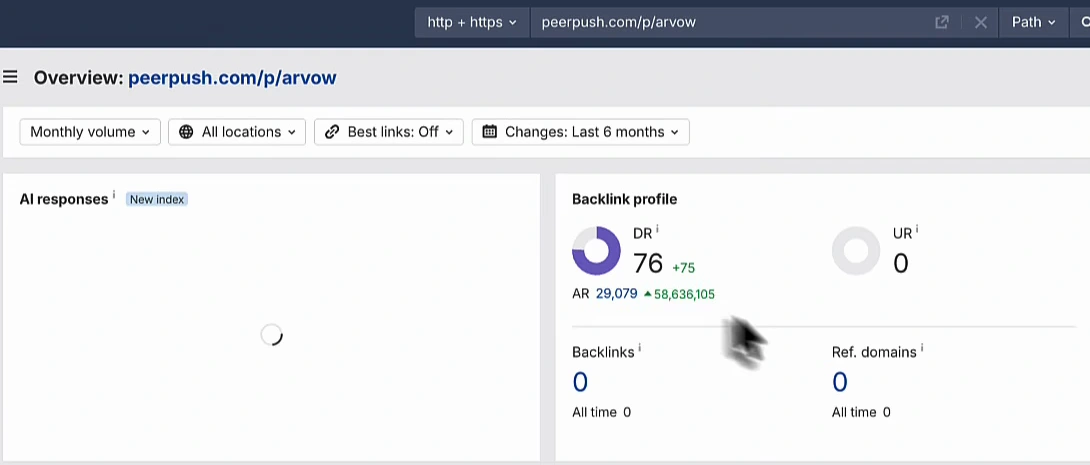Show info tooltip for AI responses
The height and width of the screenshot is (465, 1090).
pos(114,195)
